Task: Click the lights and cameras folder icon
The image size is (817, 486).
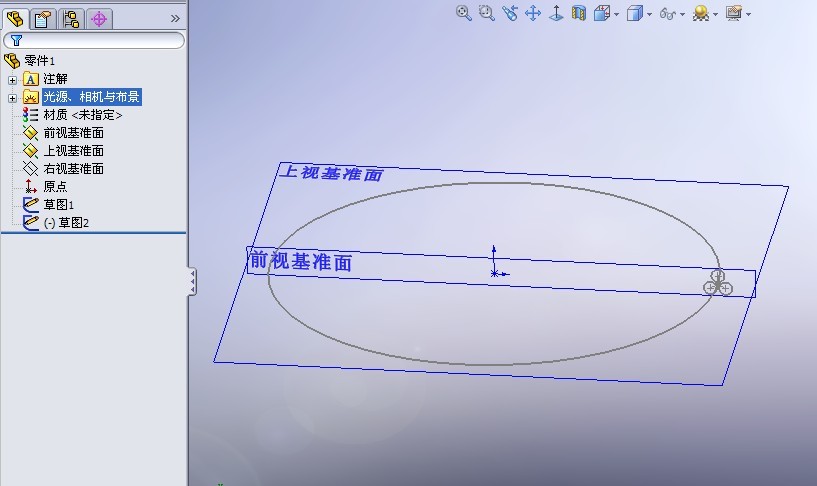Action: click(31, 97)
